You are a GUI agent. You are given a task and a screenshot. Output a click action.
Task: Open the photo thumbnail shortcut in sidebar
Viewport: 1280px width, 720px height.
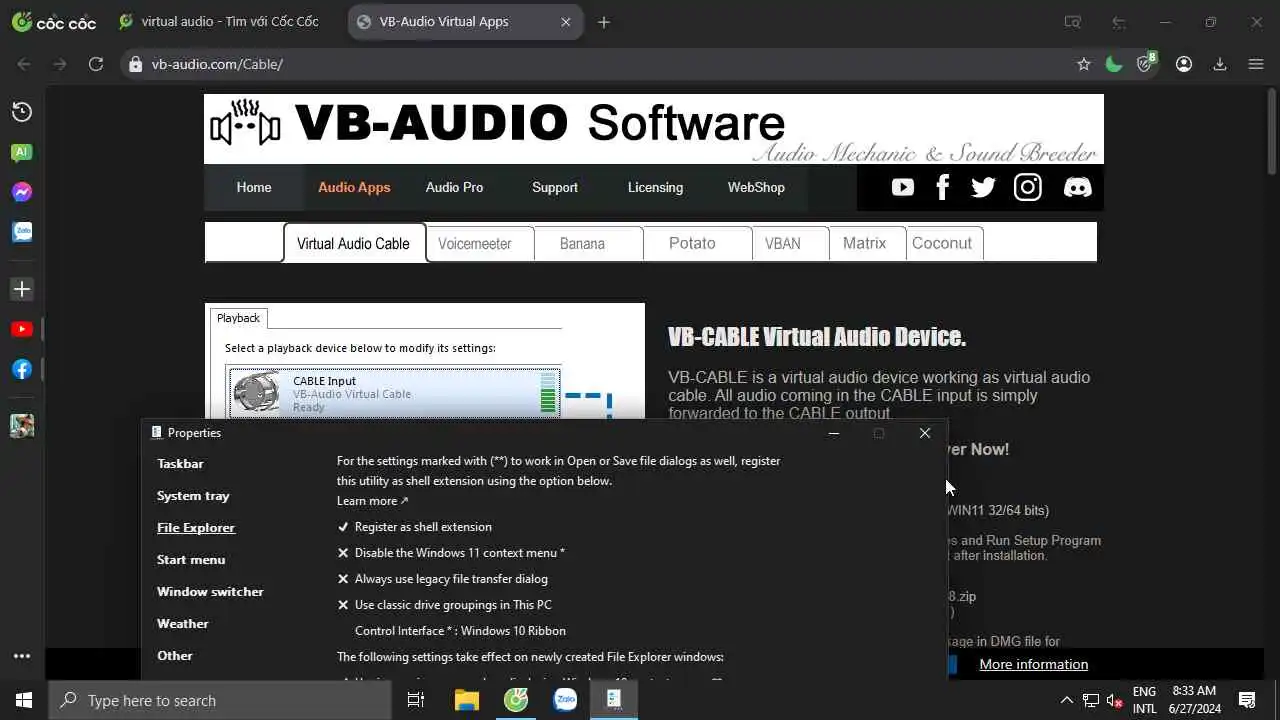click(22, 425)
